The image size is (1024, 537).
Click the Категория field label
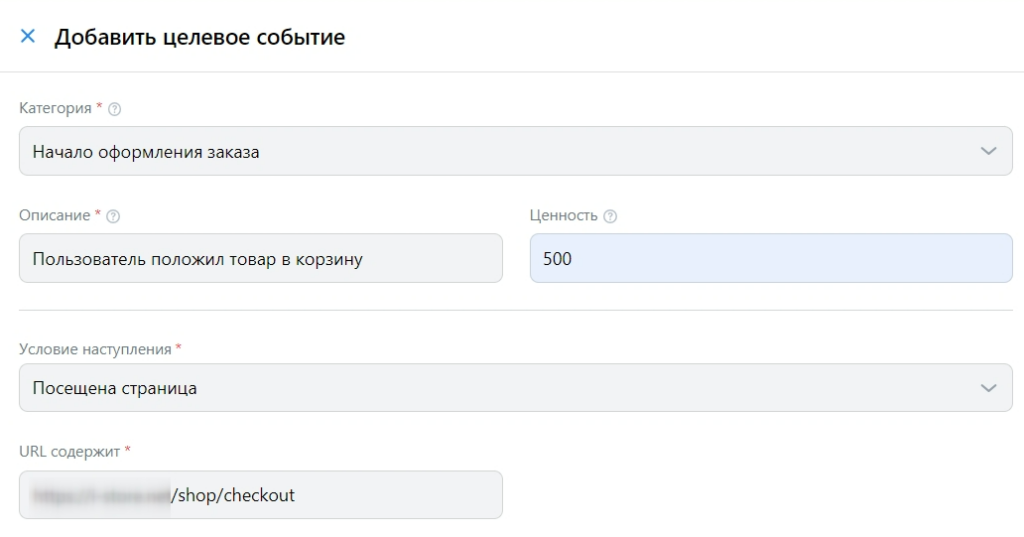55,108
